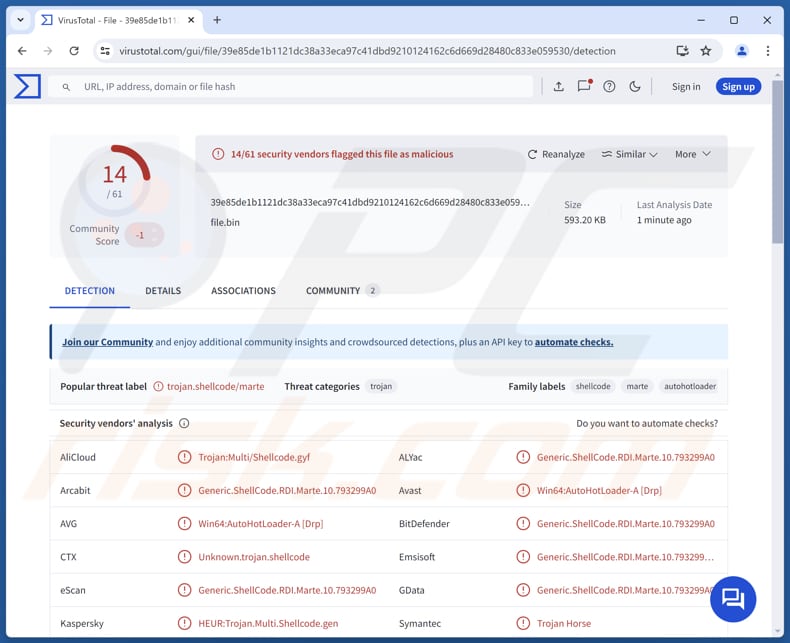This screenshot has height=643, width=790.
Task: Click the autohotloader family label tag
Action: click(x=690, y=387)
